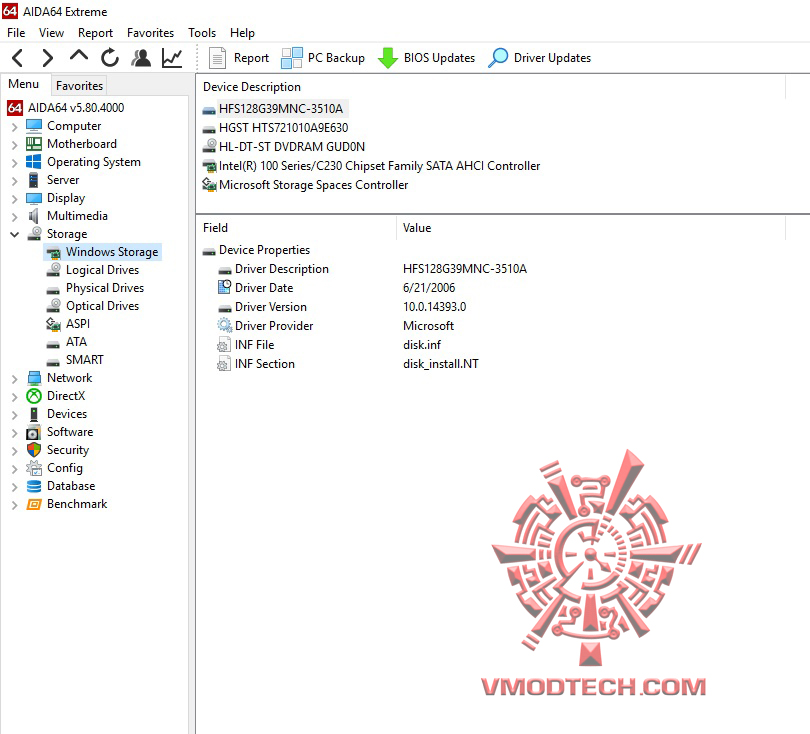Select SMART under Storage

pos(84,360)
